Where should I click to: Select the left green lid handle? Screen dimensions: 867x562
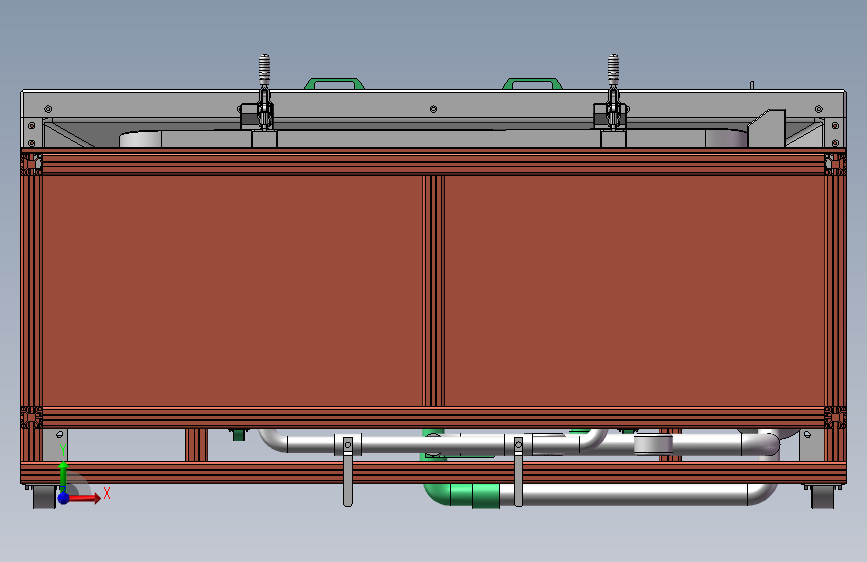[x=334, y=83]
